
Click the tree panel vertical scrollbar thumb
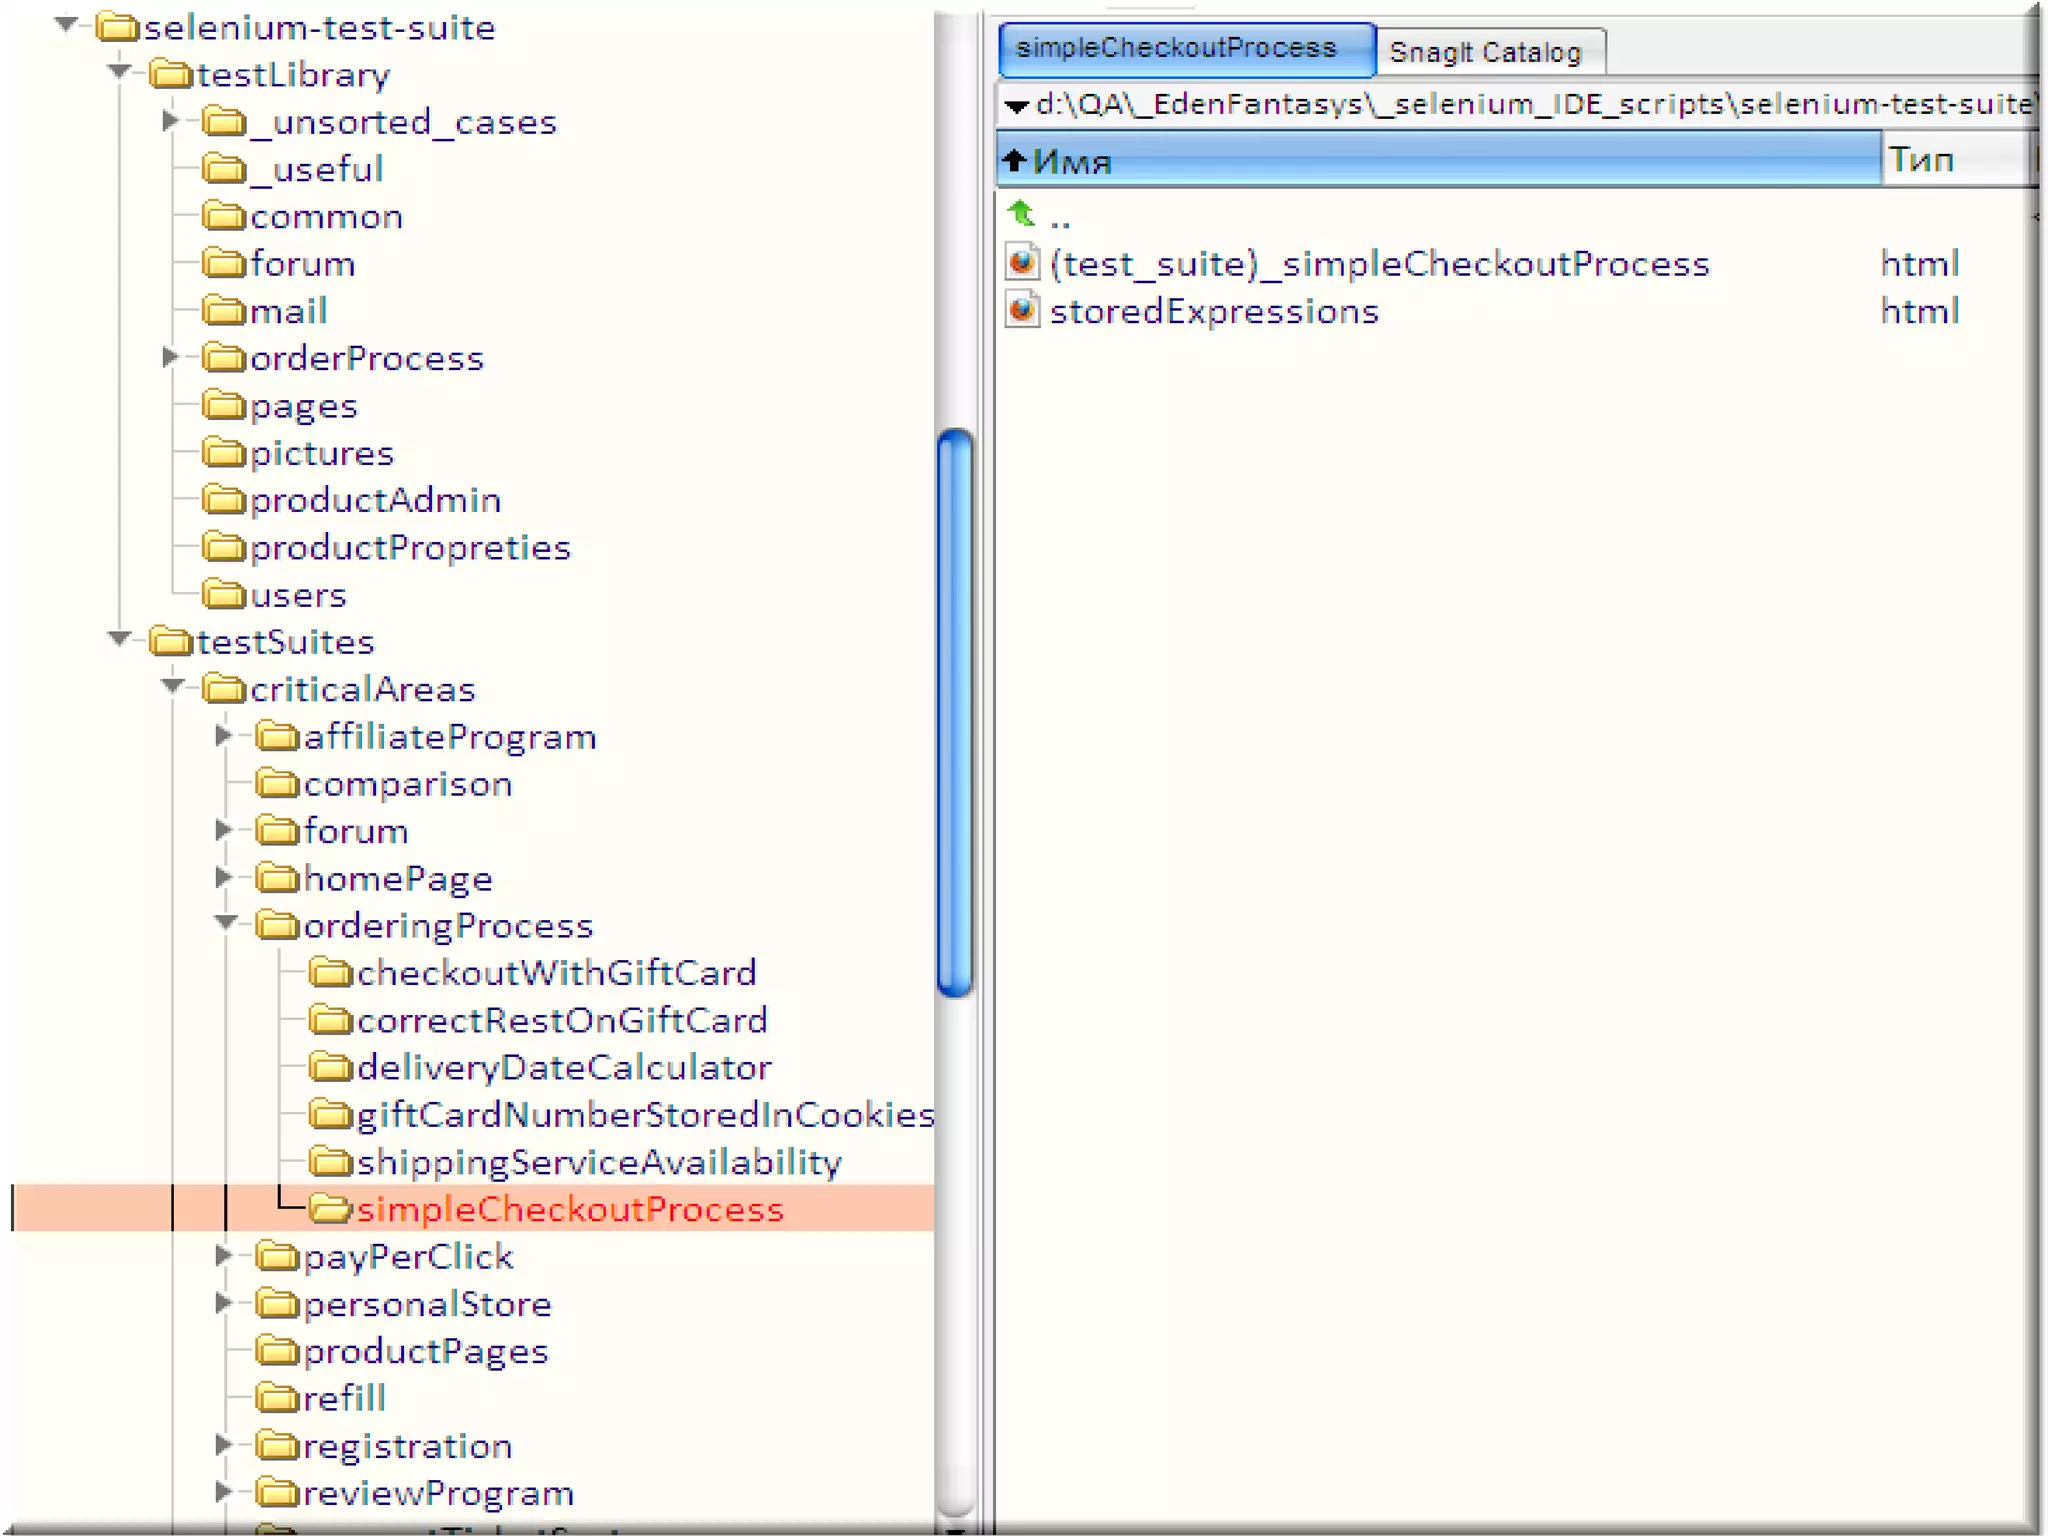click(955, 712)
